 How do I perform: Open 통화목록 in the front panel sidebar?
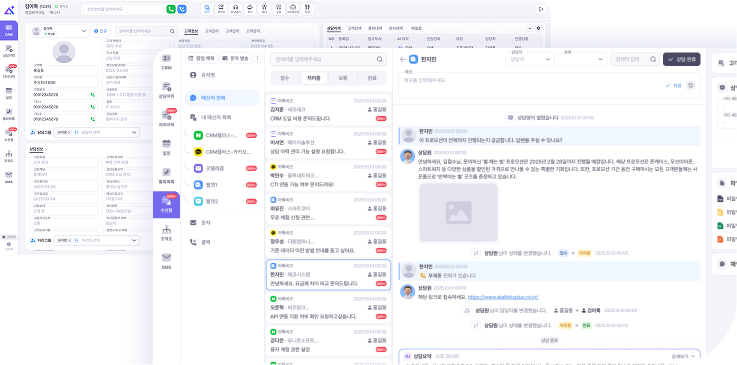[x=166, y=175]
